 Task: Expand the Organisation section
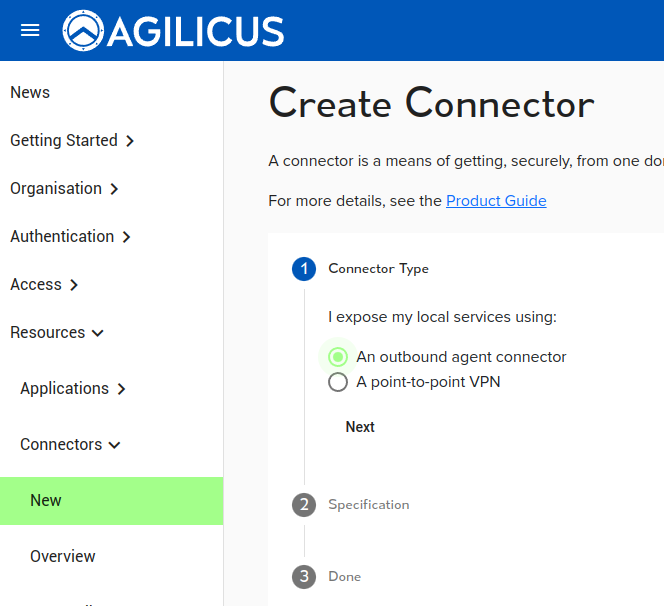pos(64,189)
